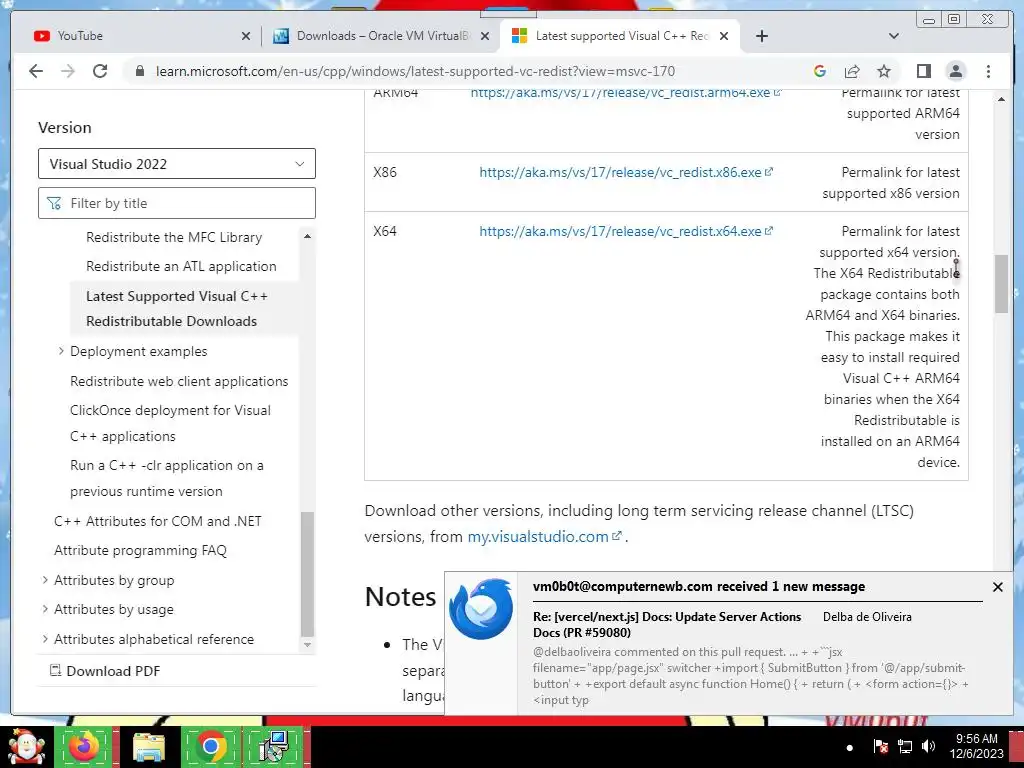Open Redistribute web client applications
The height and width of the screenshot is (768, 1024).
coord(179,381)
